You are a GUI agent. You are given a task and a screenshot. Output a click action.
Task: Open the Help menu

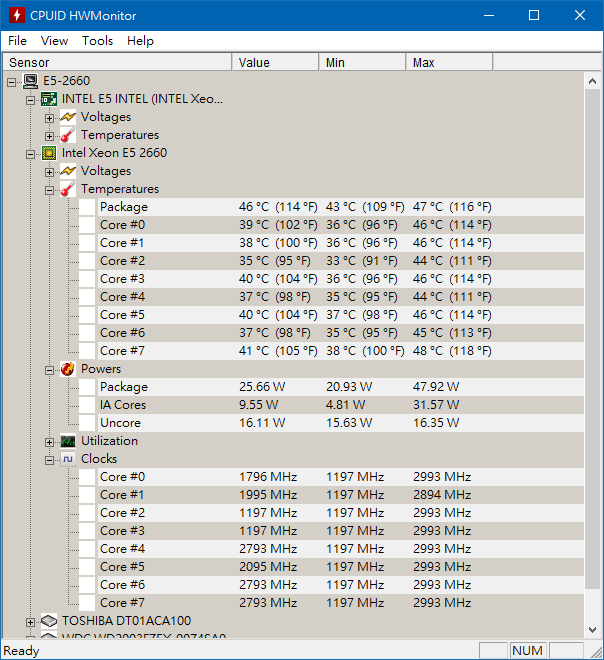tap(141, 41)
